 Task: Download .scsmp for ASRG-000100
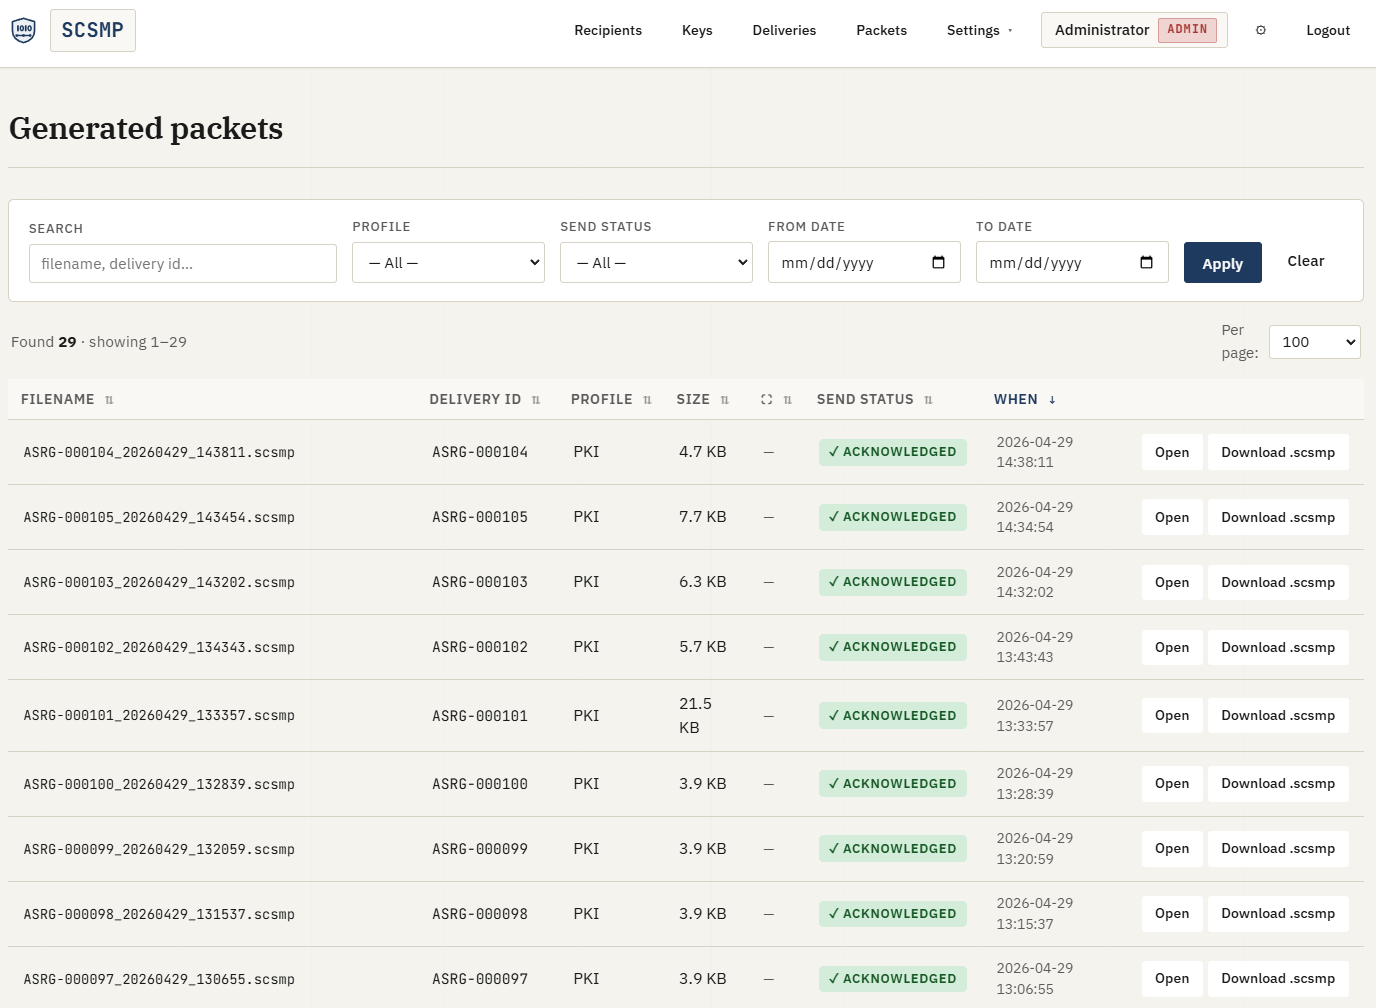[x=1278, y=784]
